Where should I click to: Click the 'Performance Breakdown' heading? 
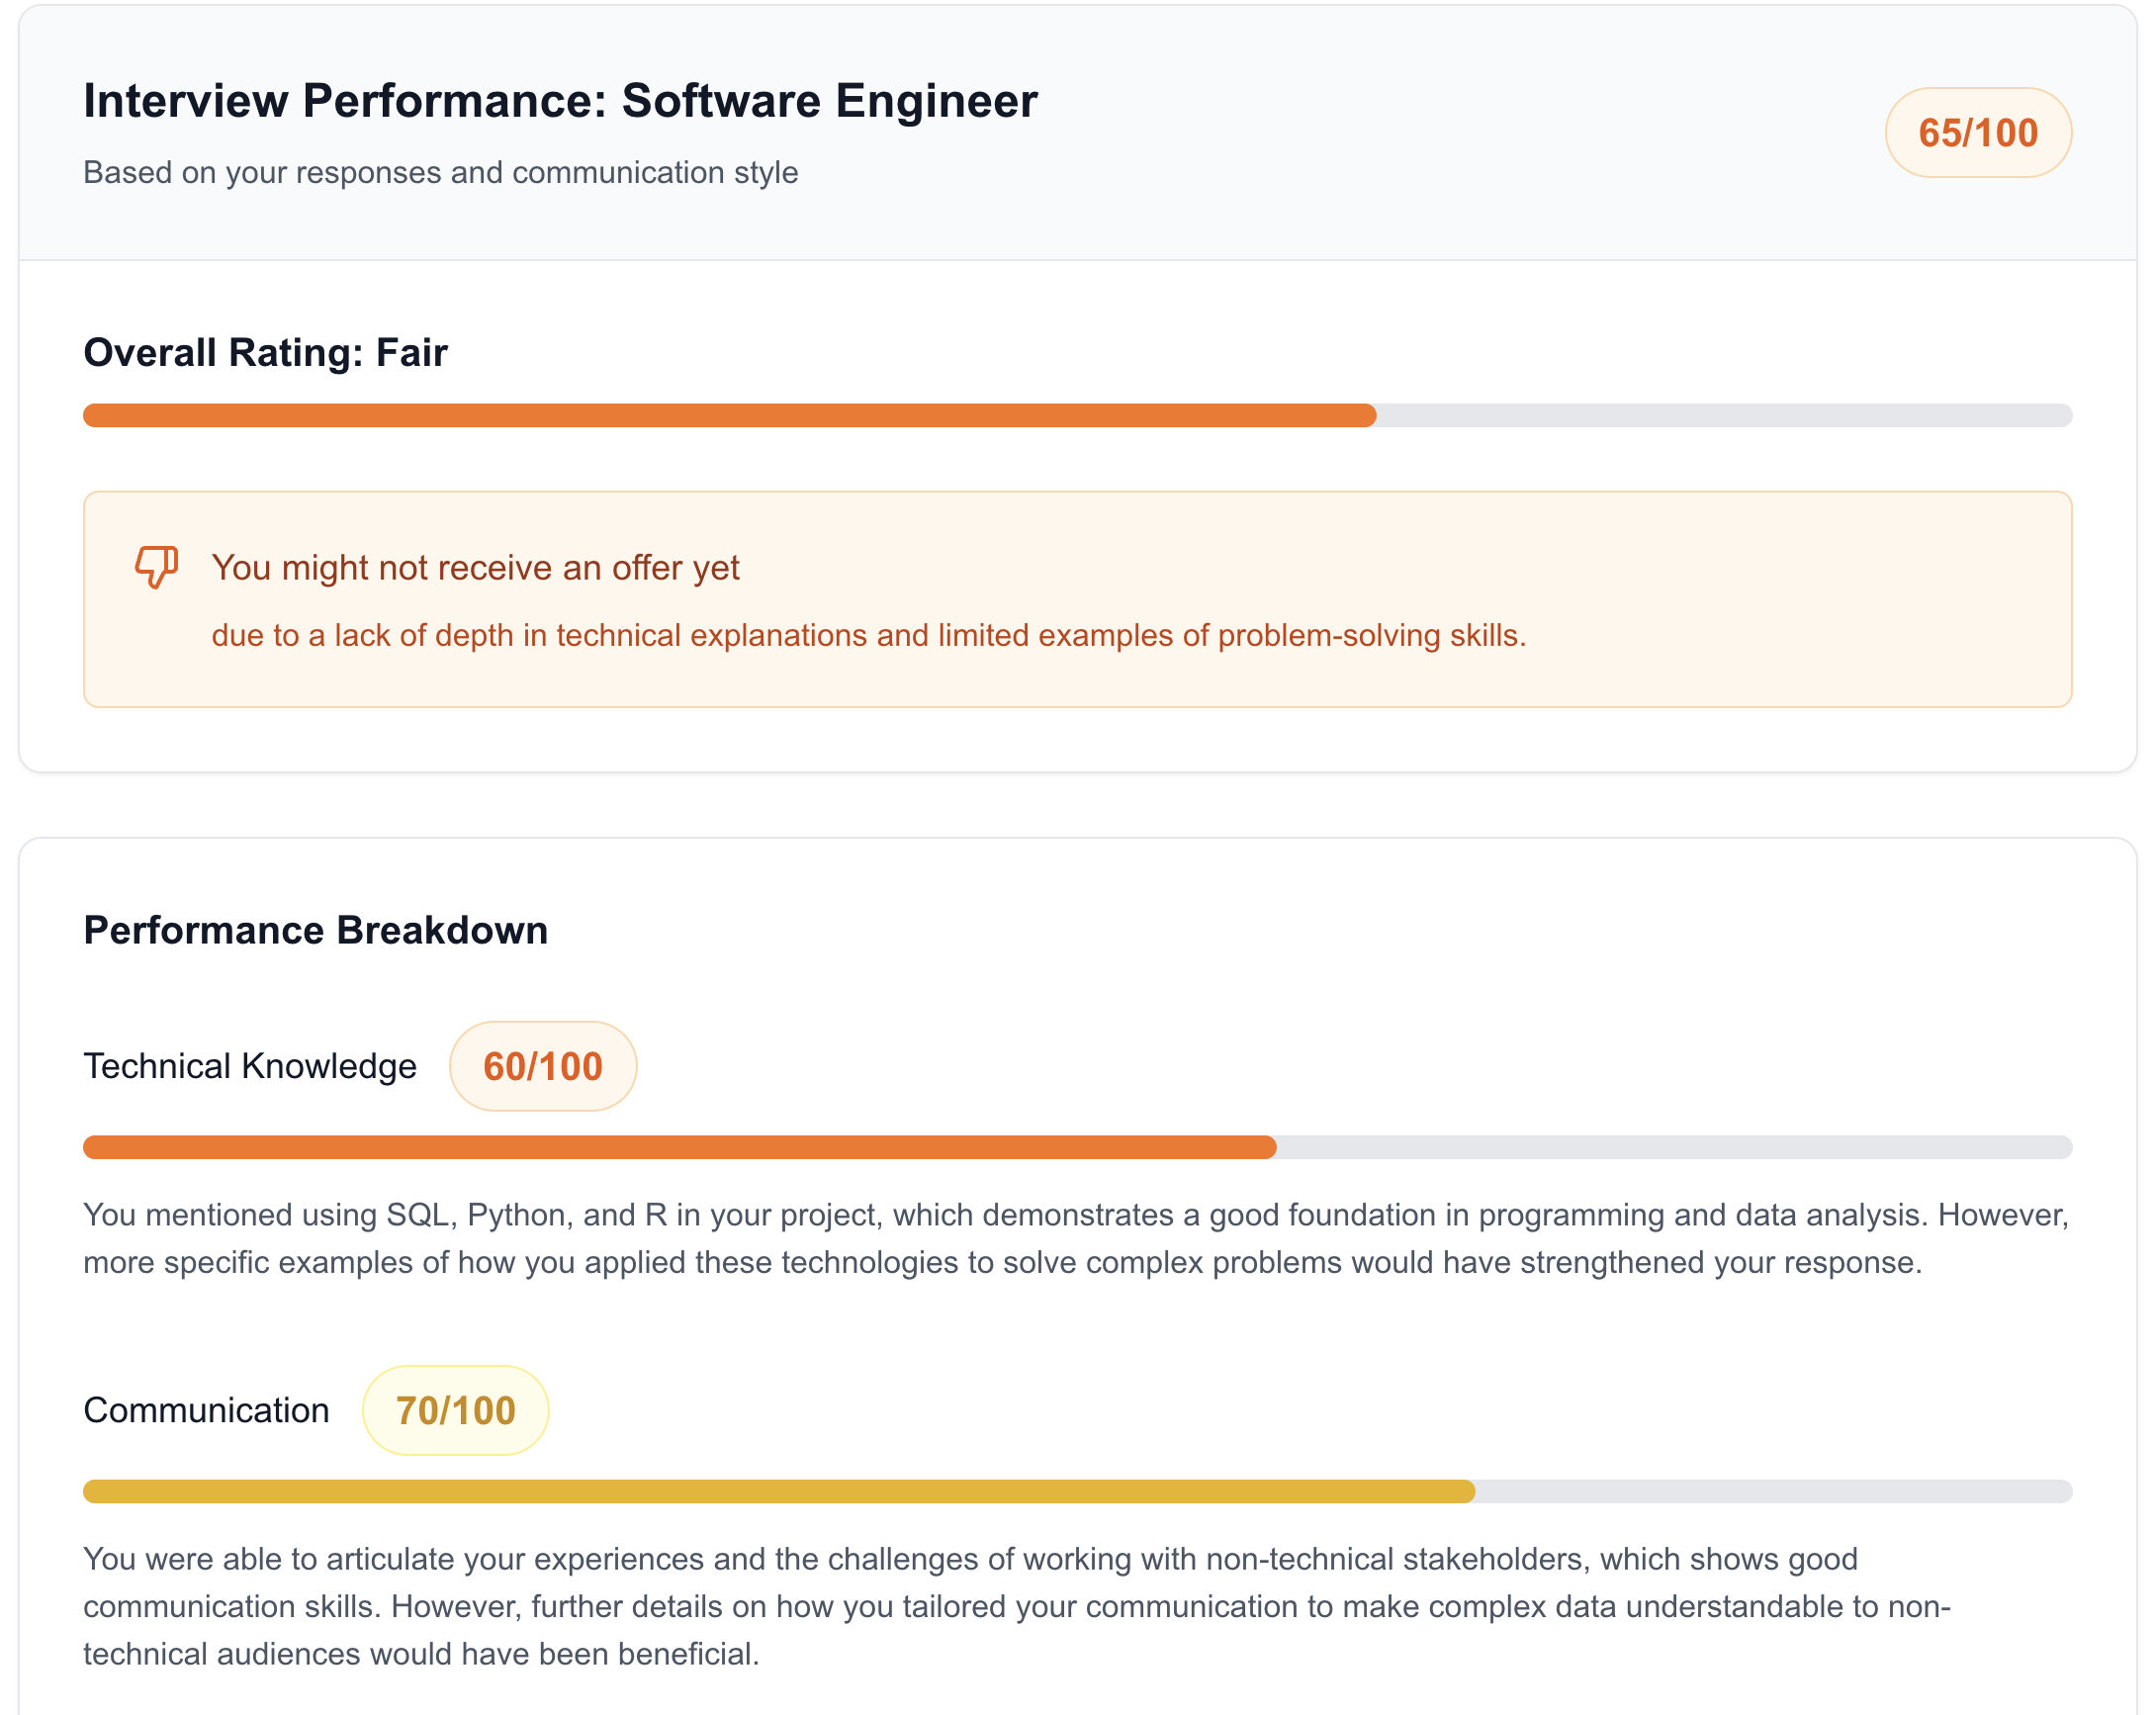coord(315,930)
